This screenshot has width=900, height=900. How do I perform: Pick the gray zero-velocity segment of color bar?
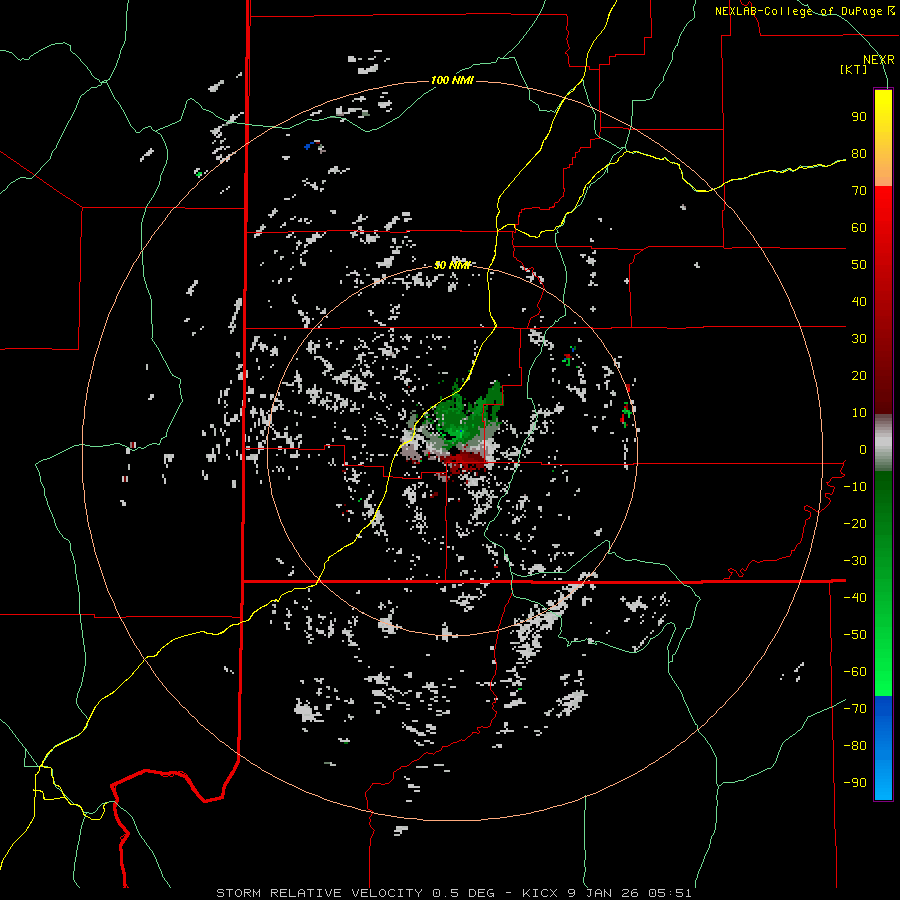[x=883, y=443]
